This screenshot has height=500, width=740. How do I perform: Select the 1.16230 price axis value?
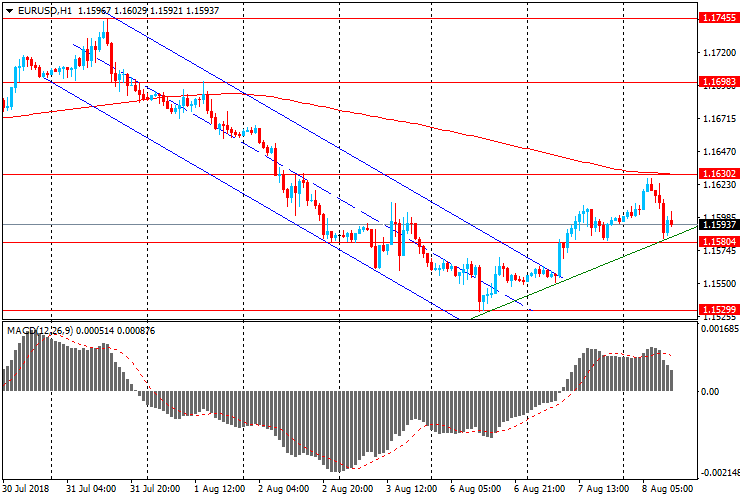click(719, 185)
